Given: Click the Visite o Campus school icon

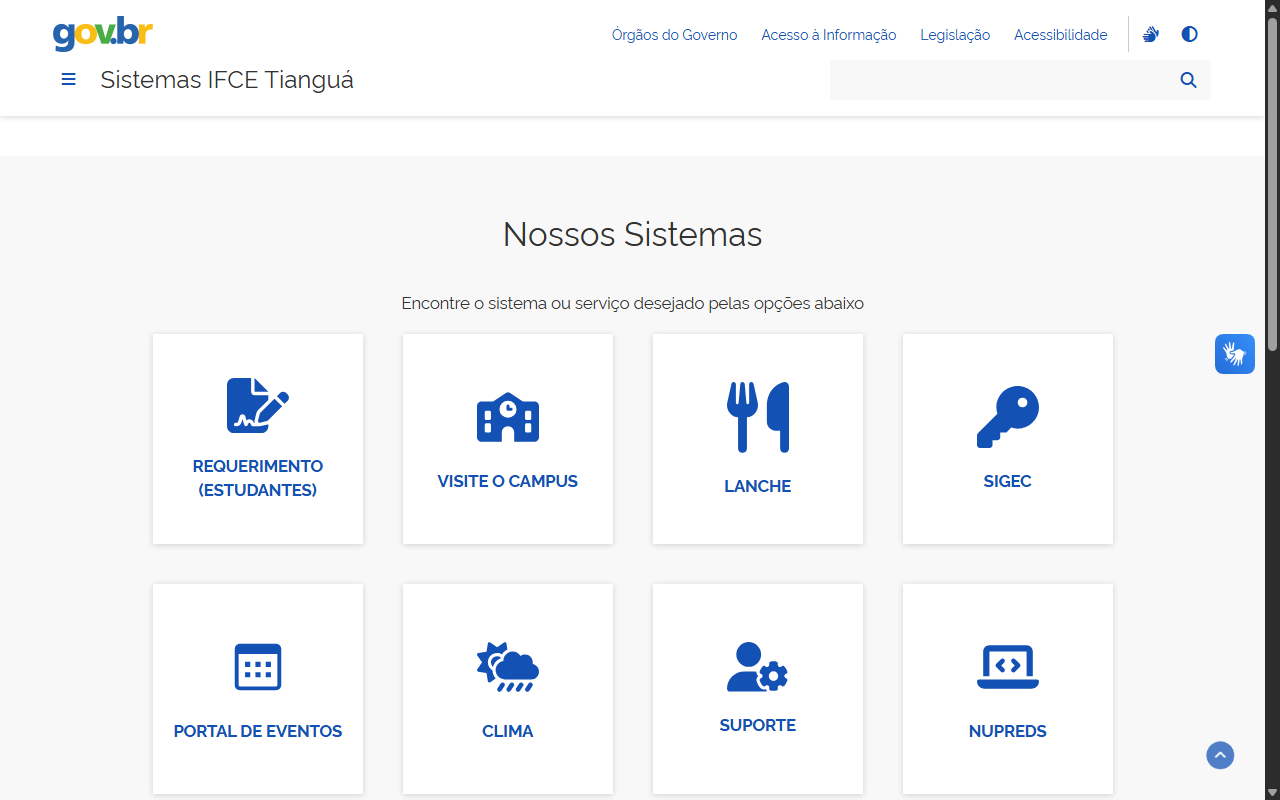Looking at the screenshot, I should click(508, 417).
